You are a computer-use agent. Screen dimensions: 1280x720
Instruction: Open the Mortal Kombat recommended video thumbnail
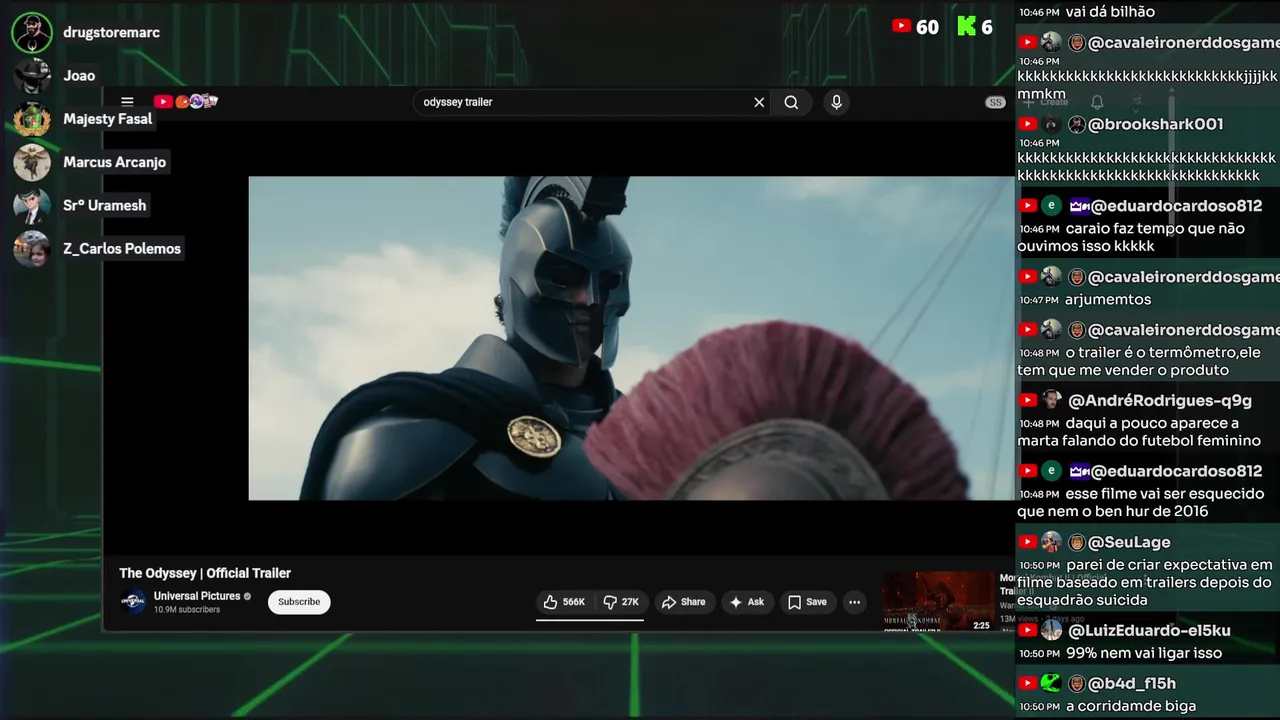pos(938,601)
